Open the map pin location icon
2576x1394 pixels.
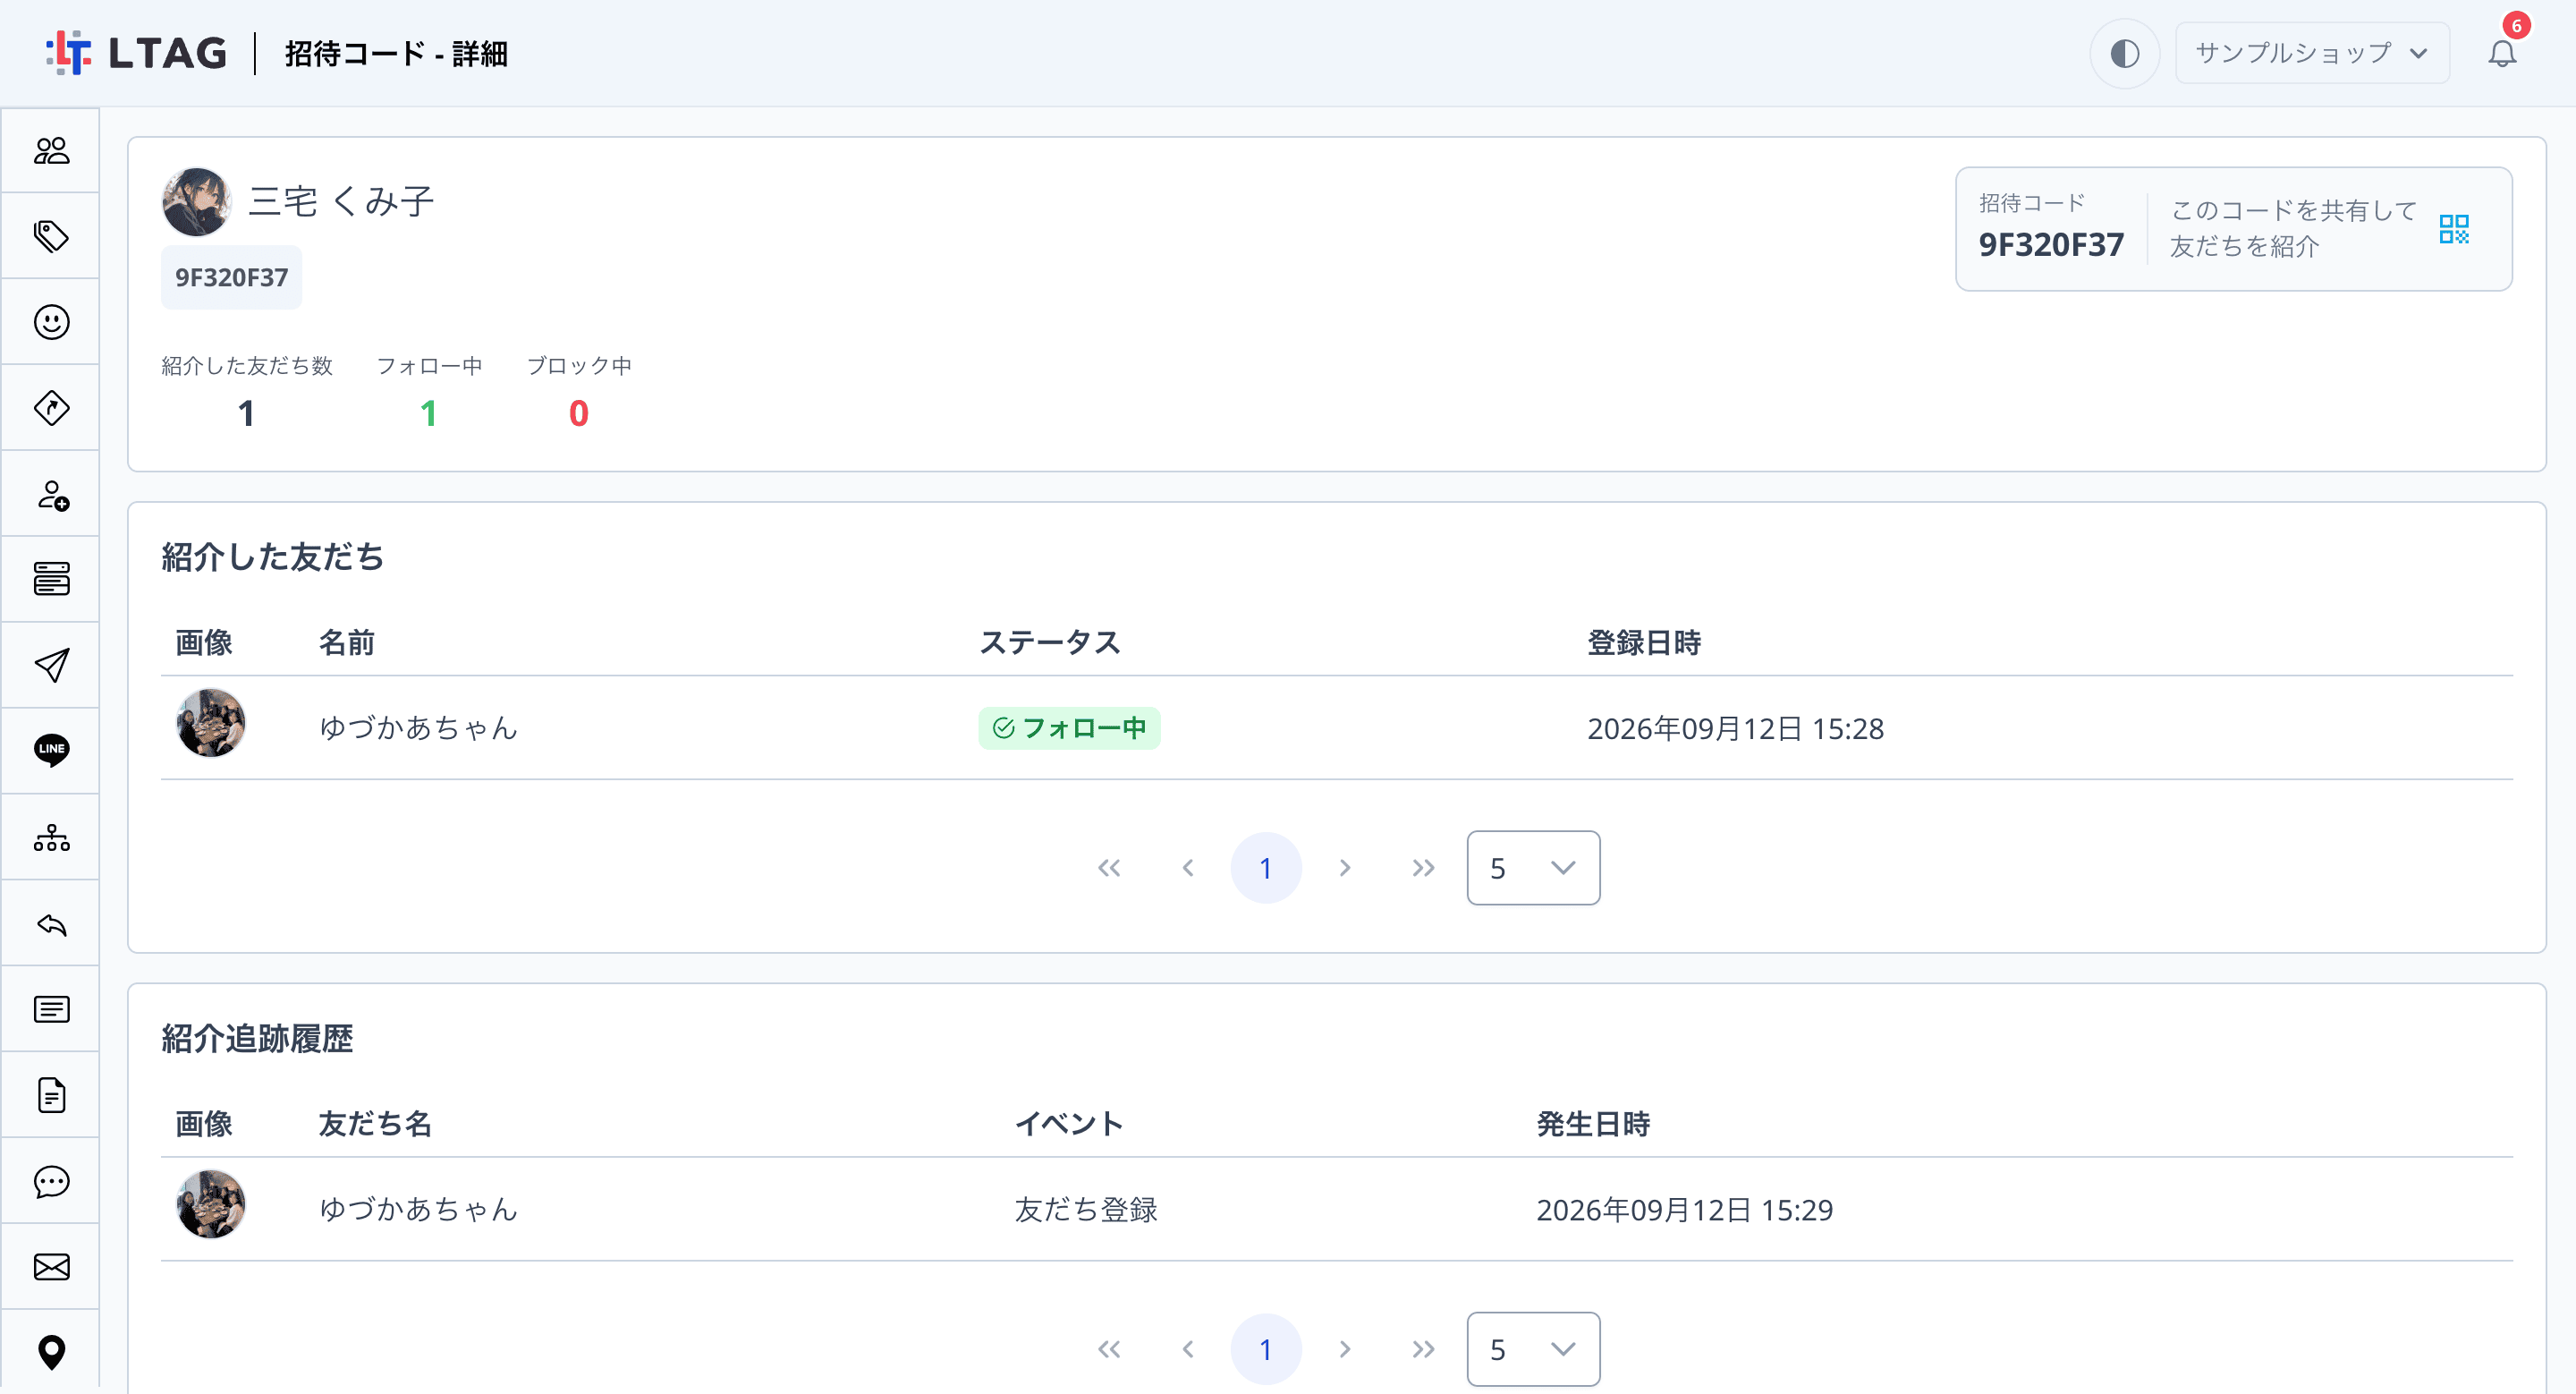pos(51,1352)
